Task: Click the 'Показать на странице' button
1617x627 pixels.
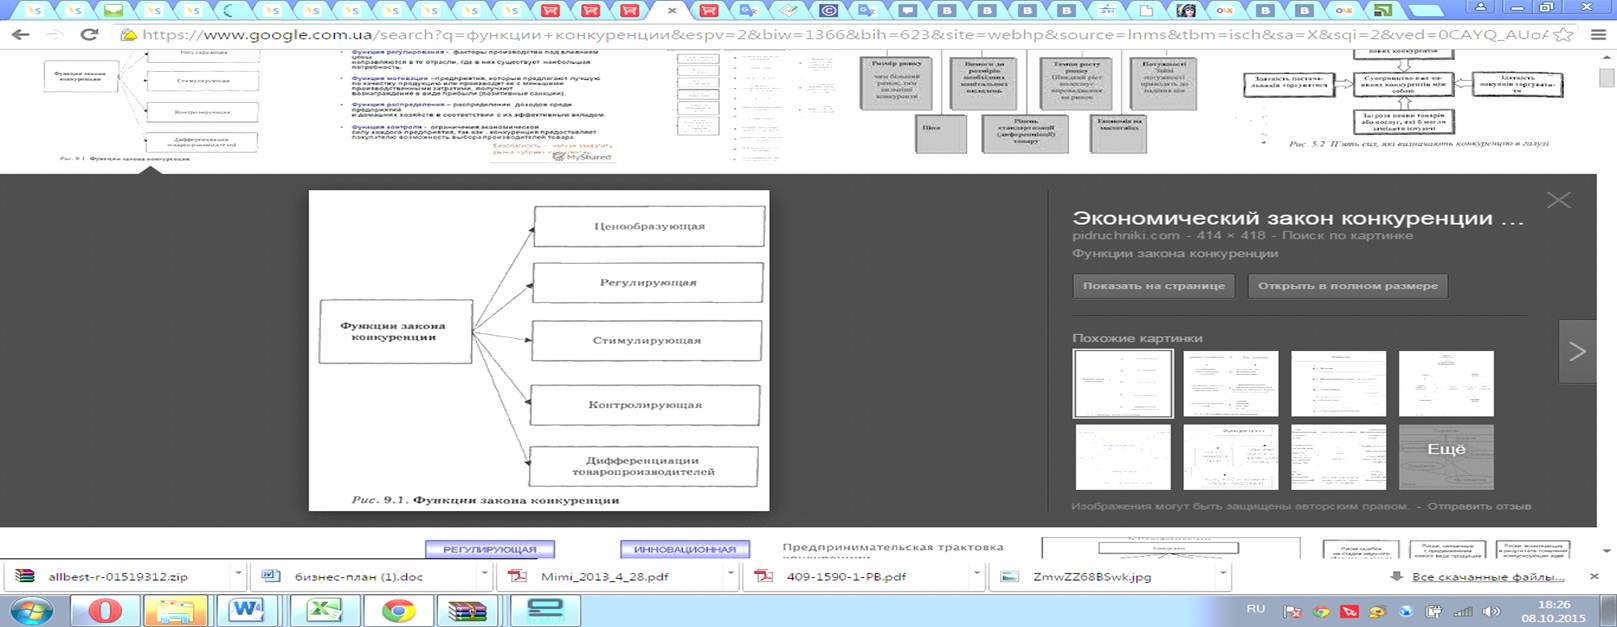Action: click(x=1153, y=286)
